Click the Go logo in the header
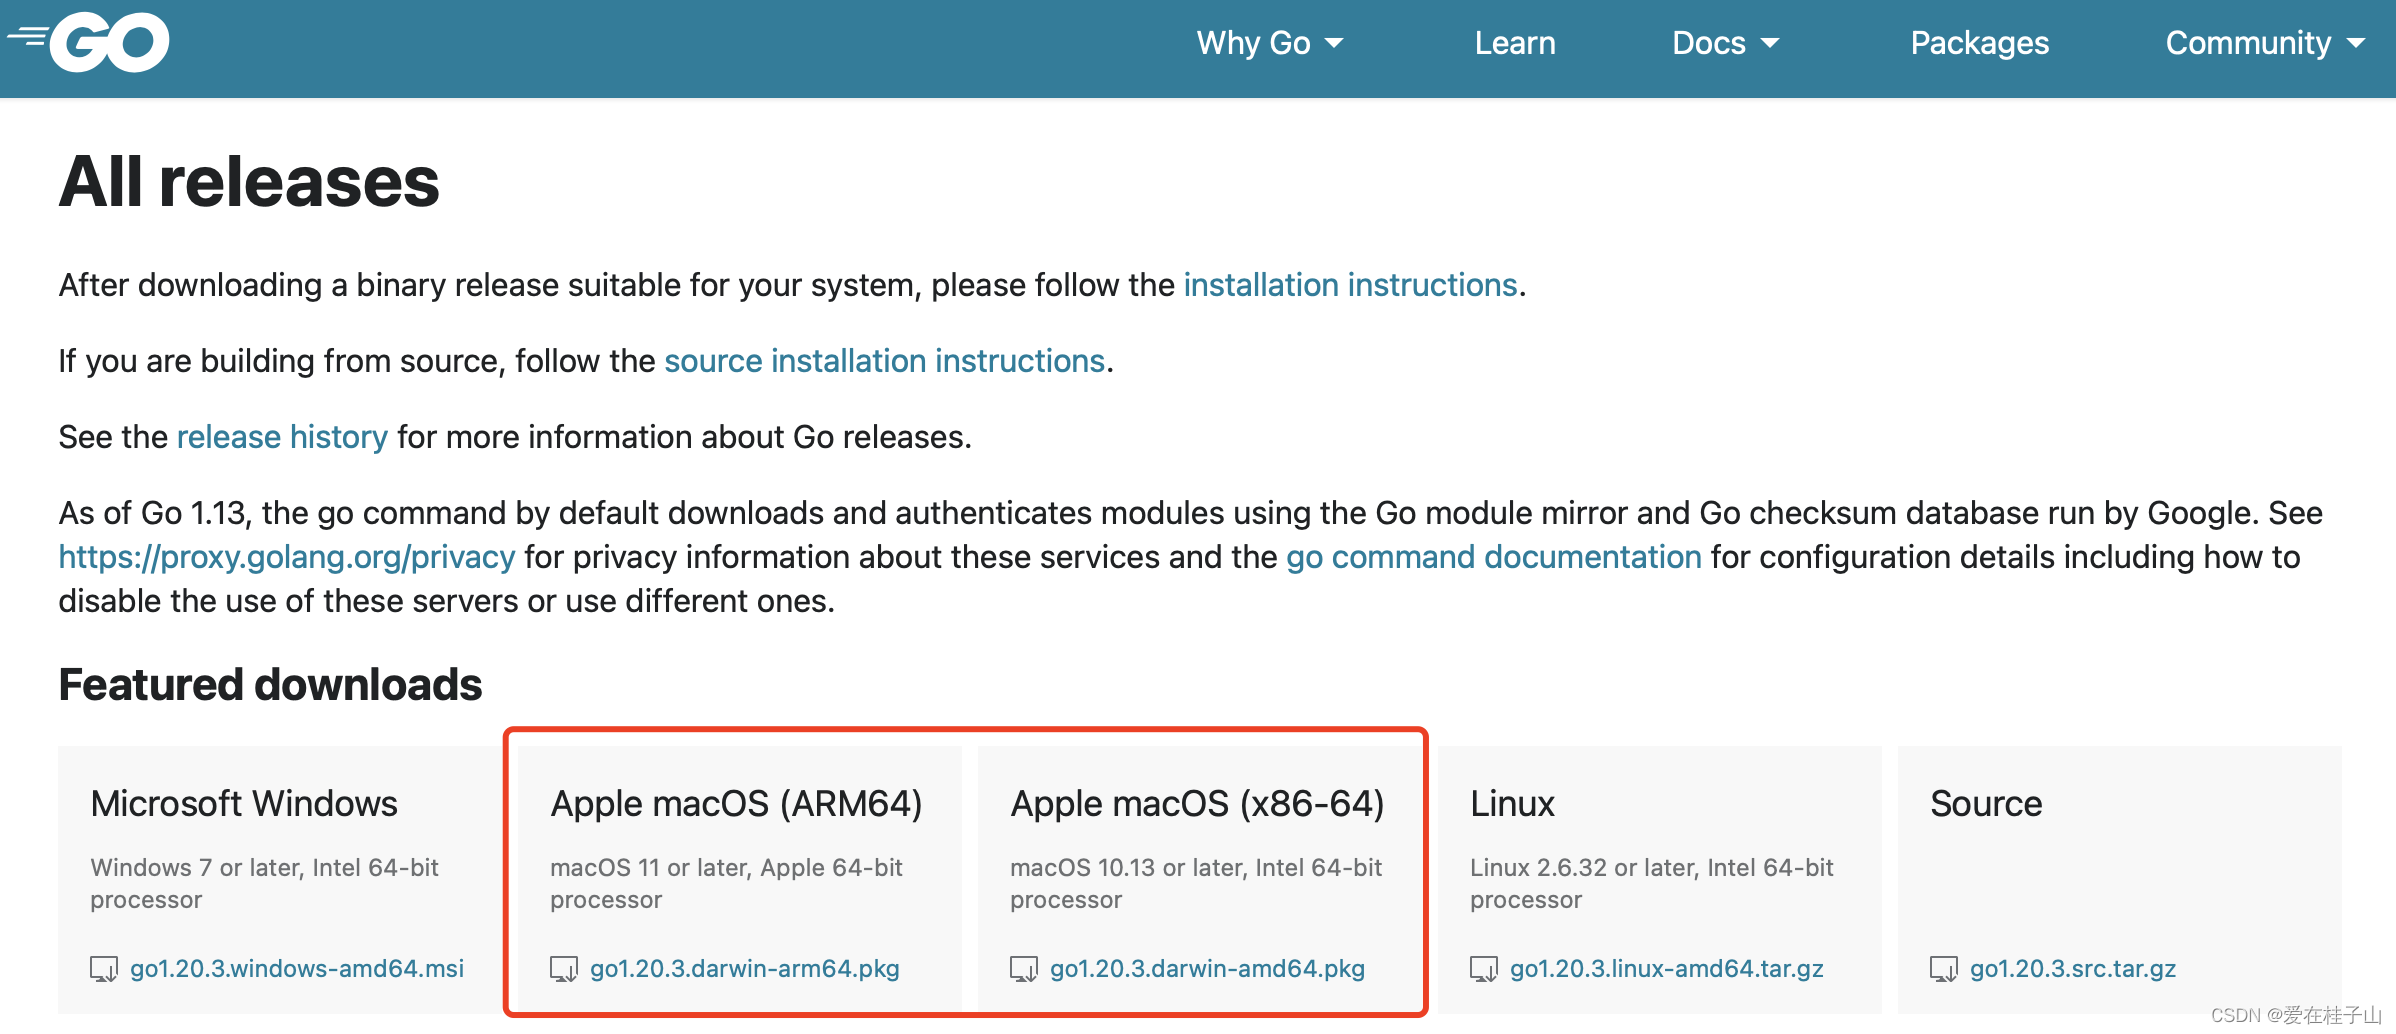Image resolution: width=2396 pixels, height=1034 pixels. [89, 43]
